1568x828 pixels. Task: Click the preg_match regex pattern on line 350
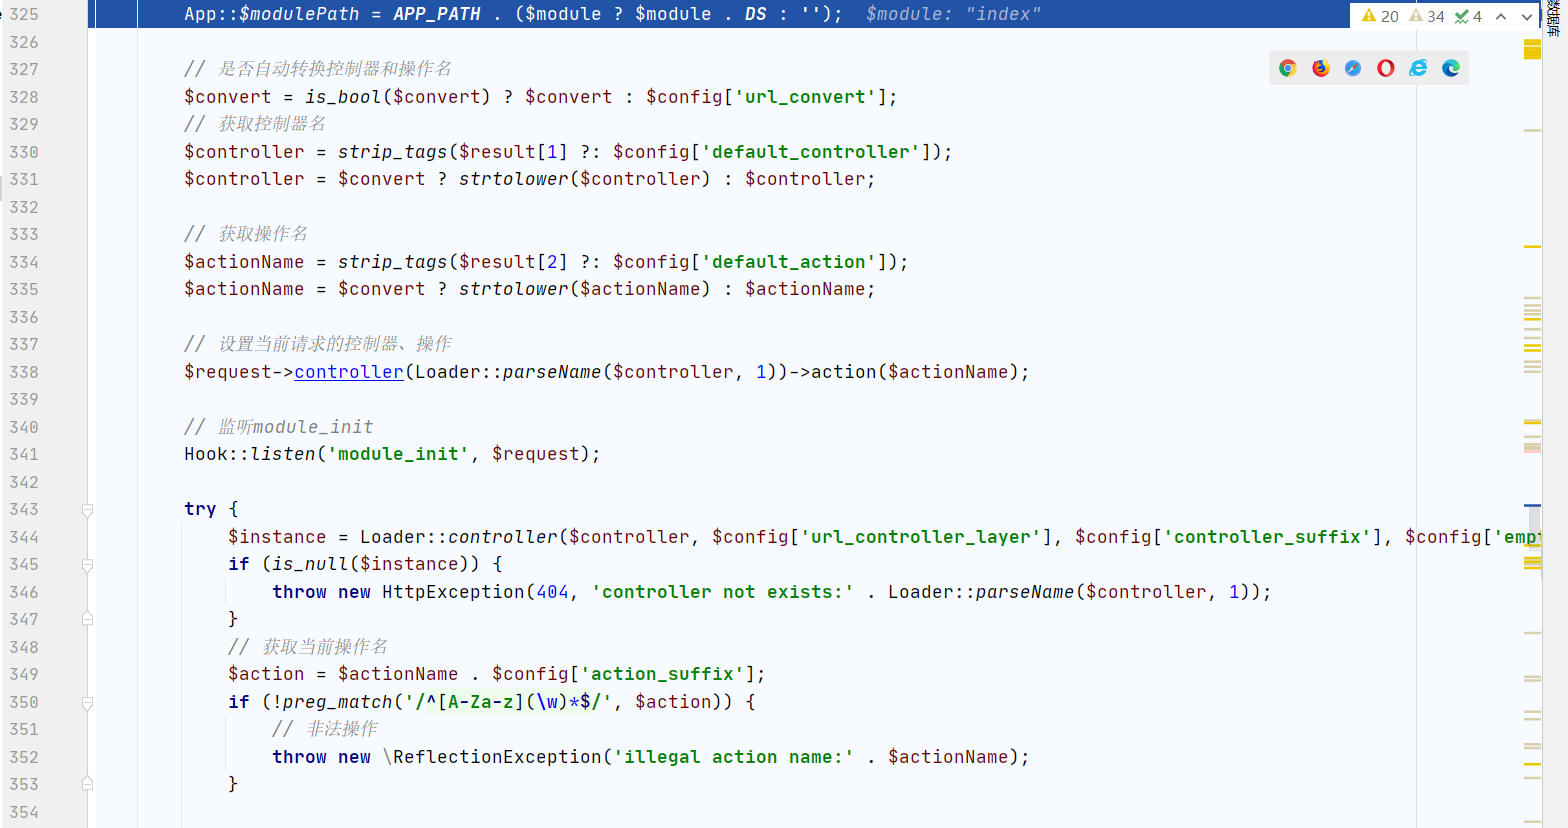pyautogui.click(x=508, y=702)
